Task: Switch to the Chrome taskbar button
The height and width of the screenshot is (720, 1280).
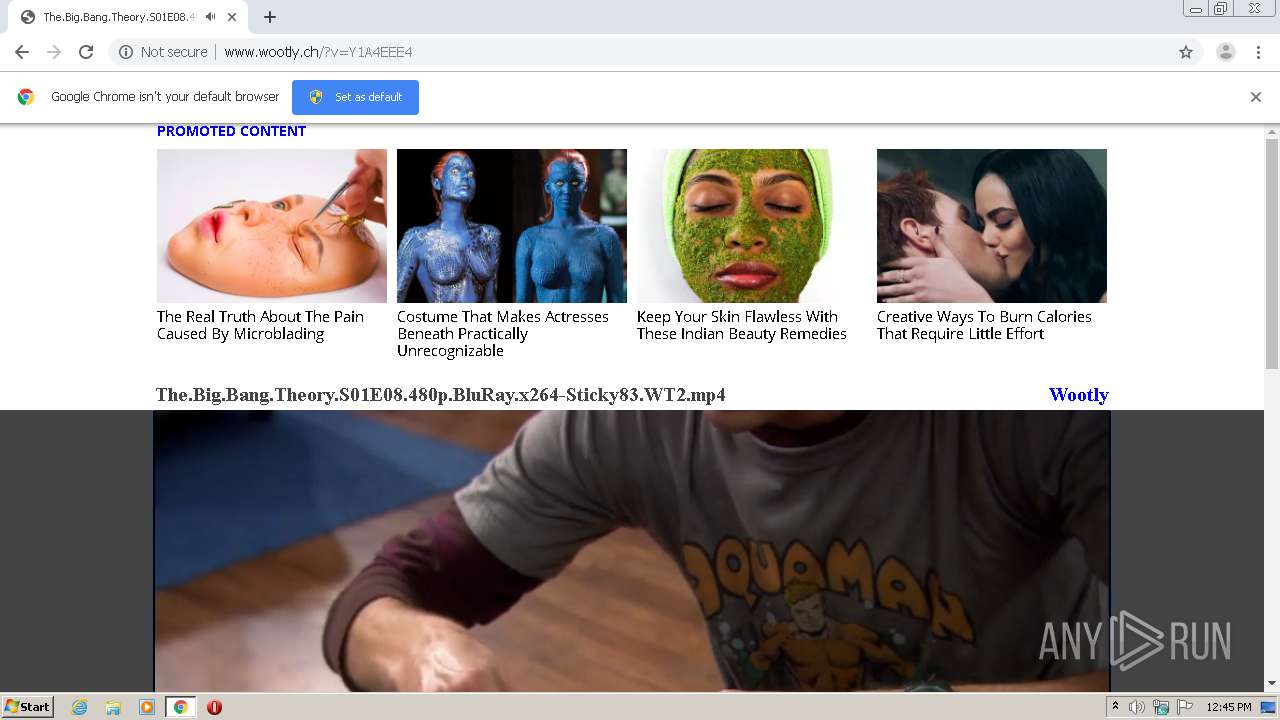Action: tap(180, 707)
